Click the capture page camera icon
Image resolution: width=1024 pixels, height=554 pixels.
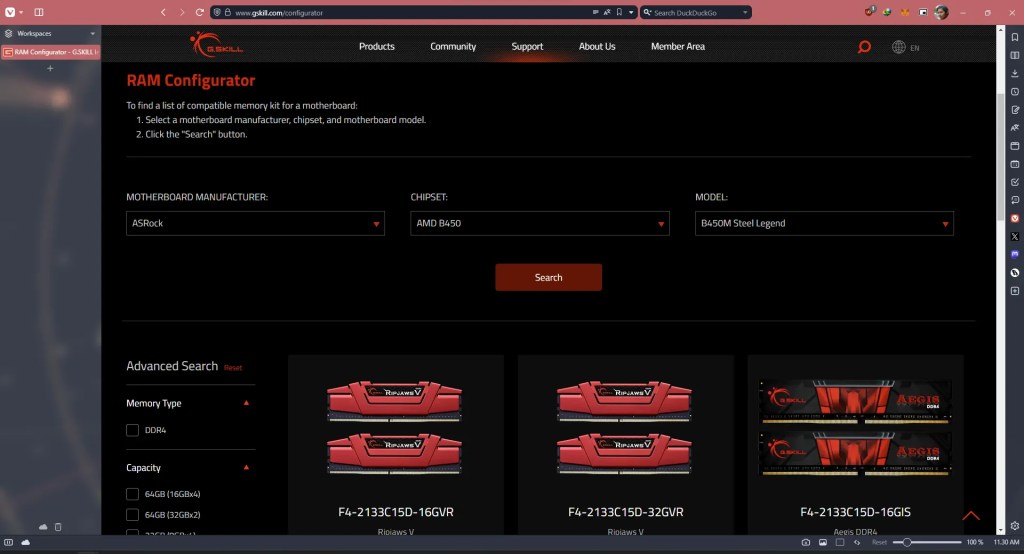coord(806,542)
